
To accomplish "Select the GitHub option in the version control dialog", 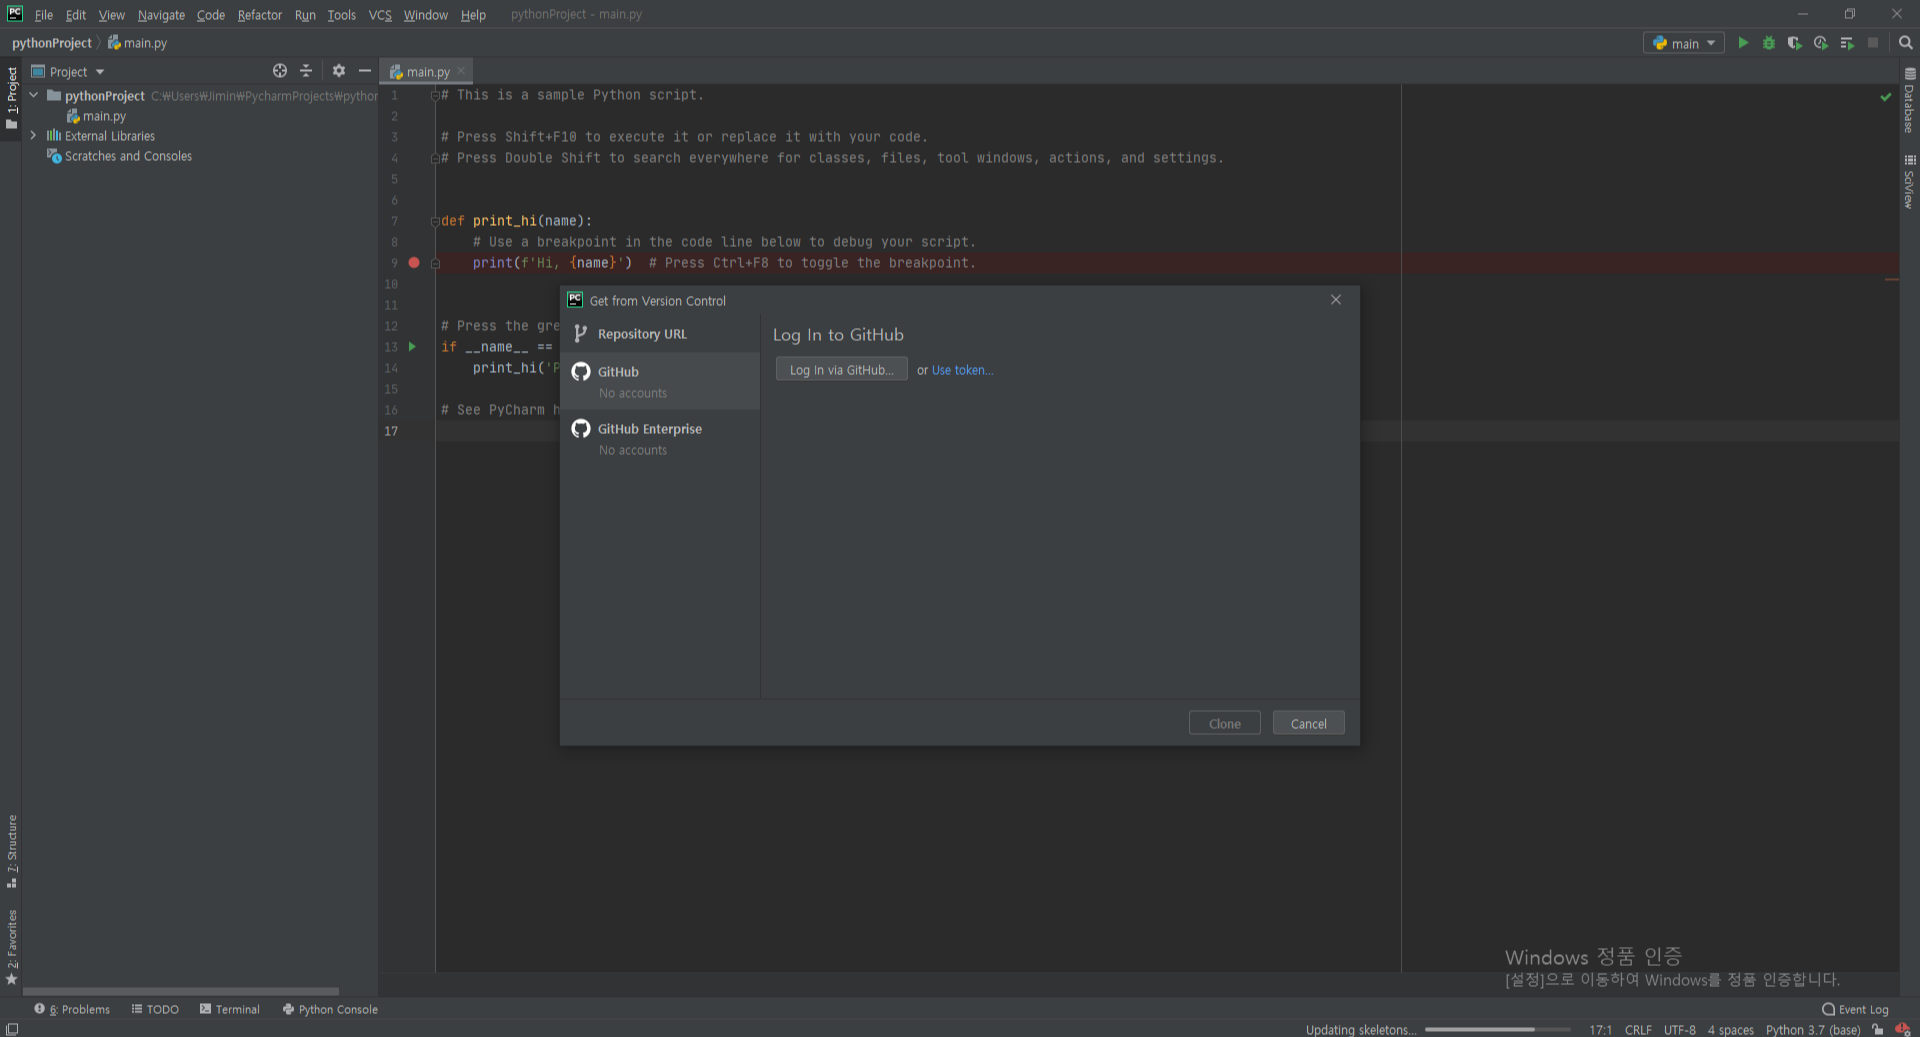I will coord(660,381).
